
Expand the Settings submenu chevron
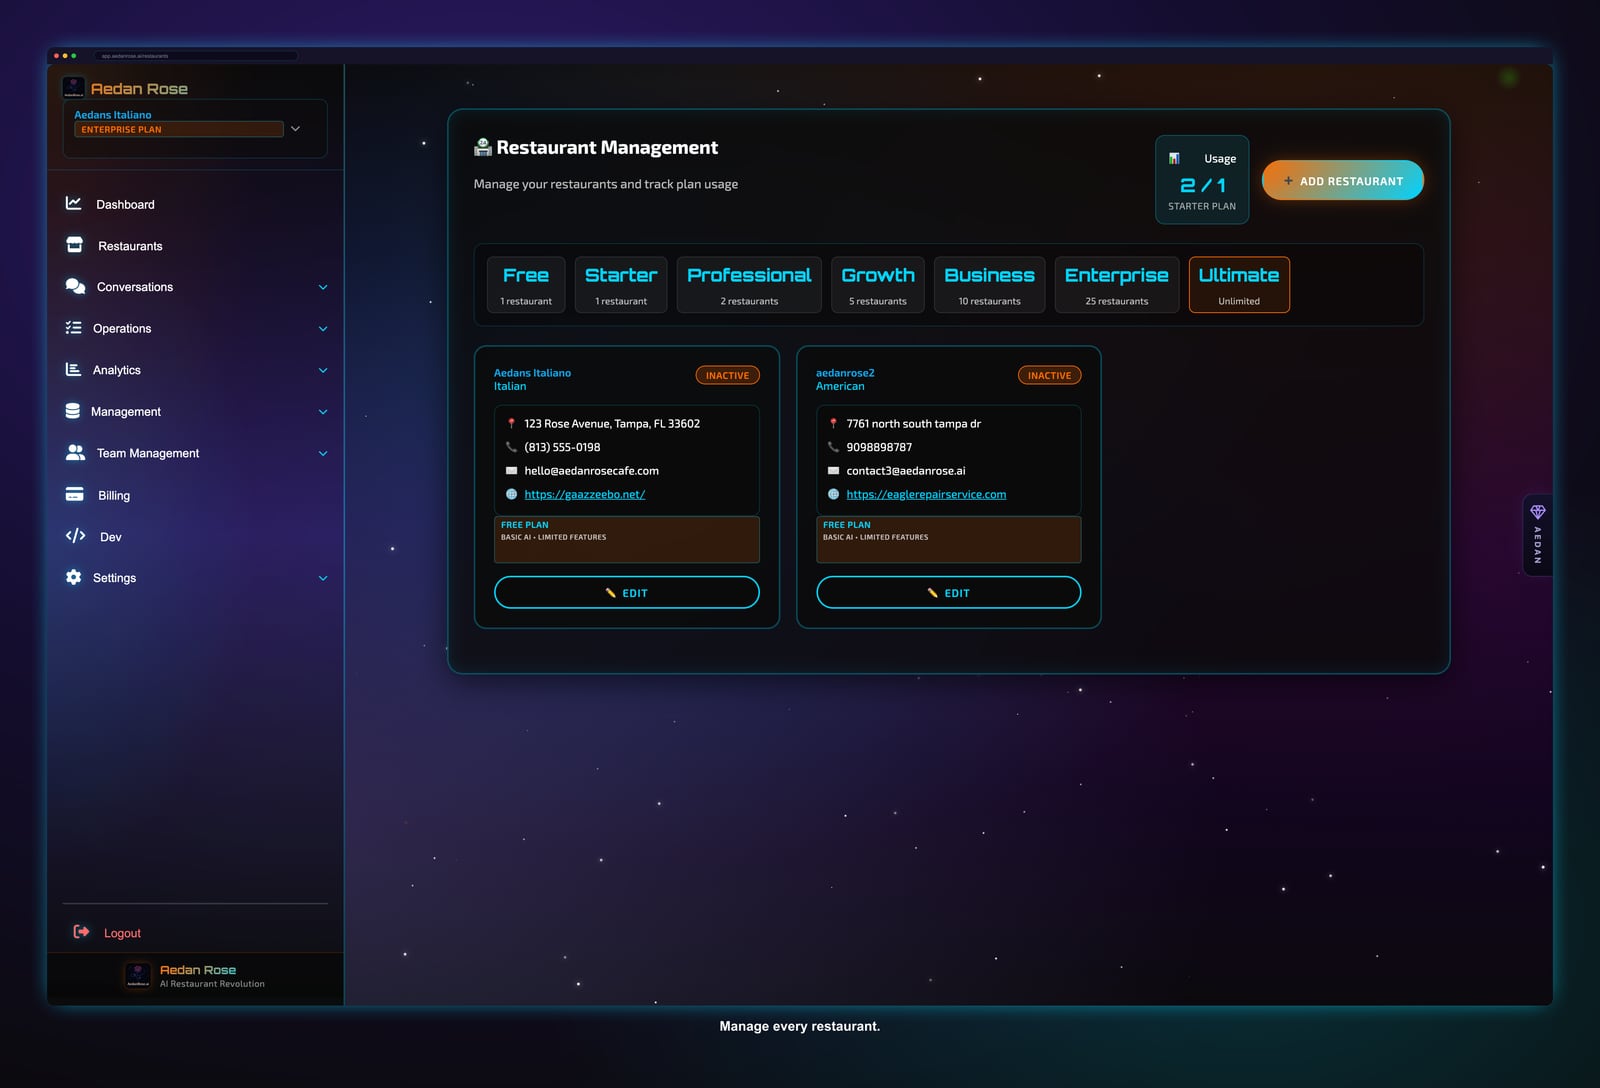323,578
